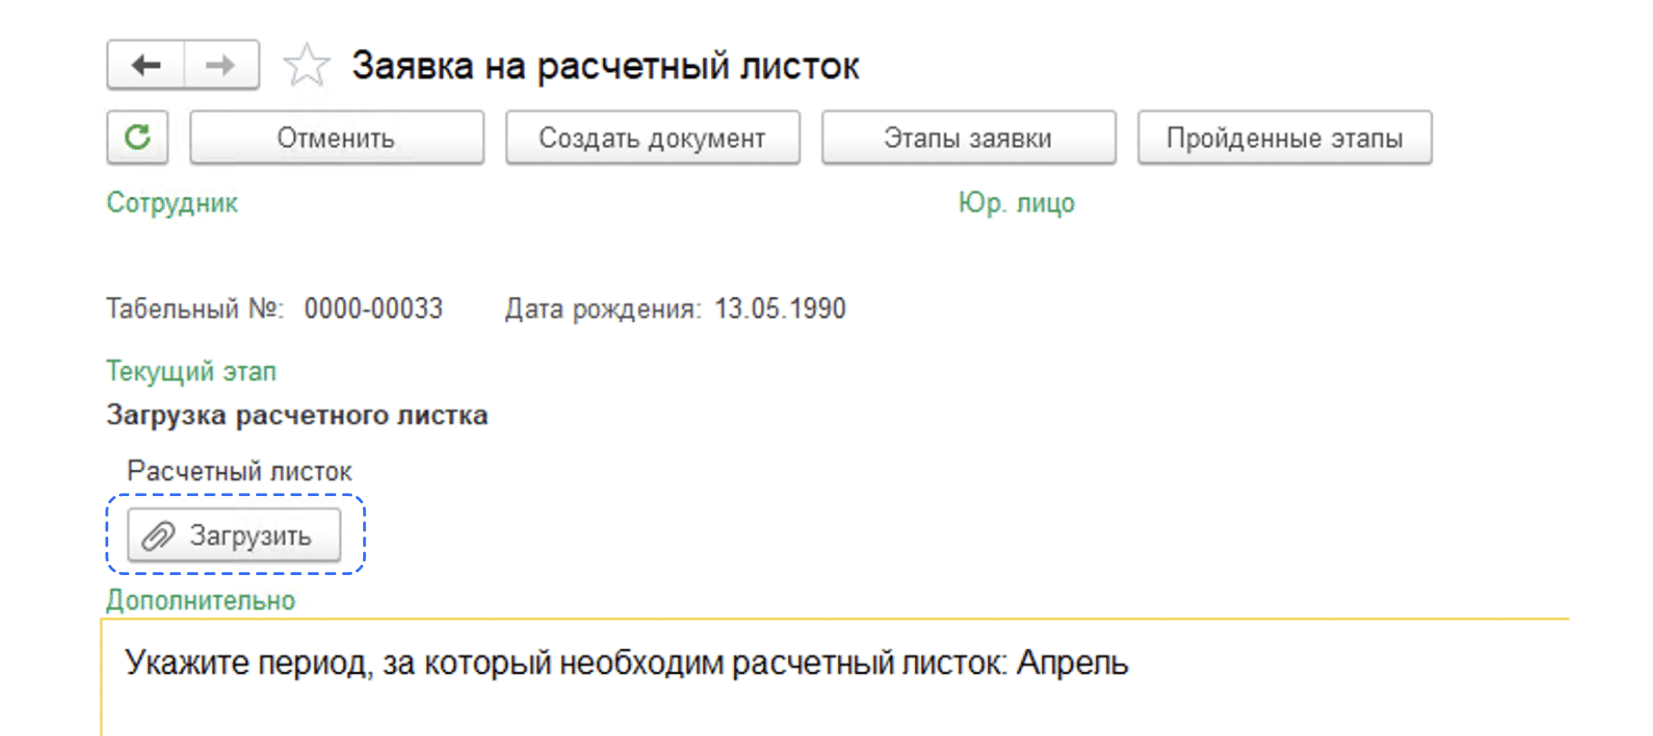
Task: Select the Сотрудник group heading
Action: (172, 203)
